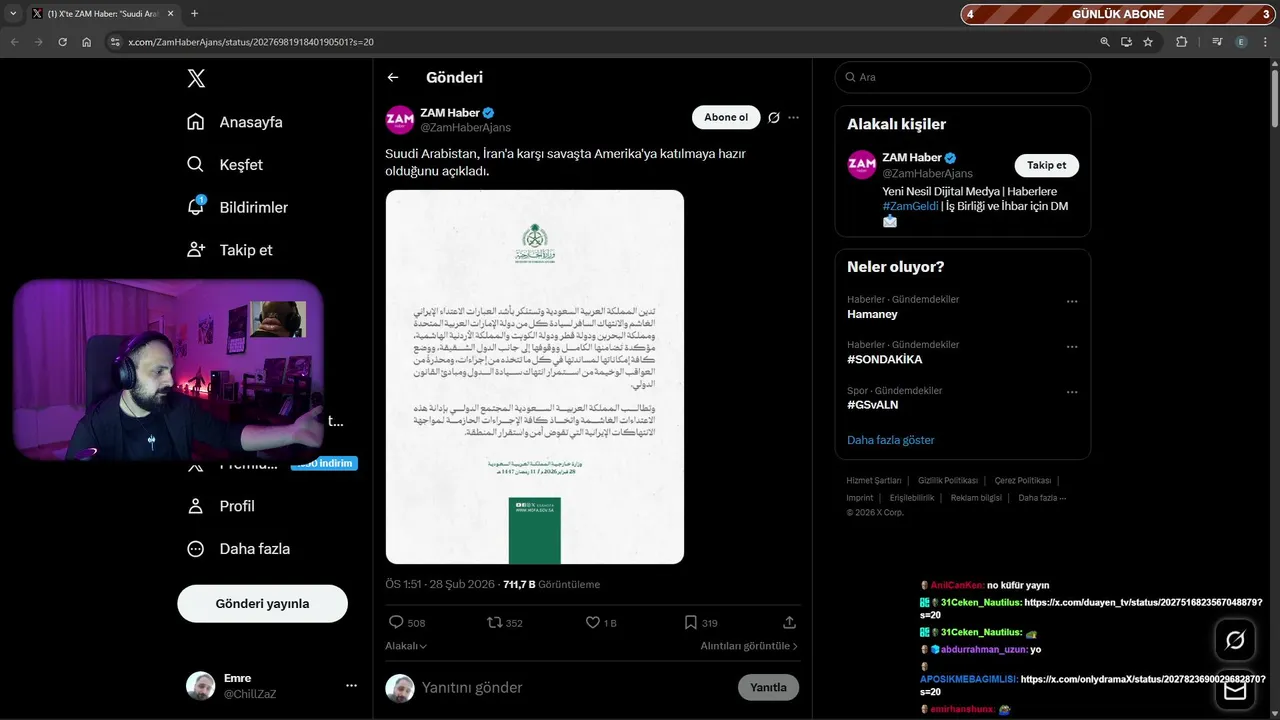Image resolution: width=1280 pixels, height=720 pixels.
Task: Open the Arabic statement image
Action: click(x=535, y=377)
